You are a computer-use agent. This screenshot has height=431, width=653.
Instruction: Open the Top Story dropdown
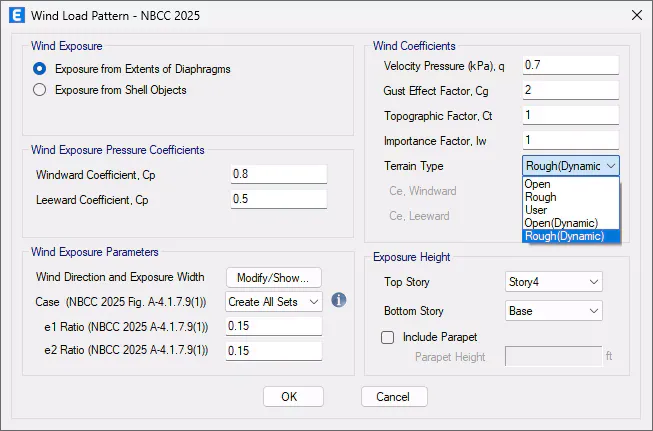[554, 283]
